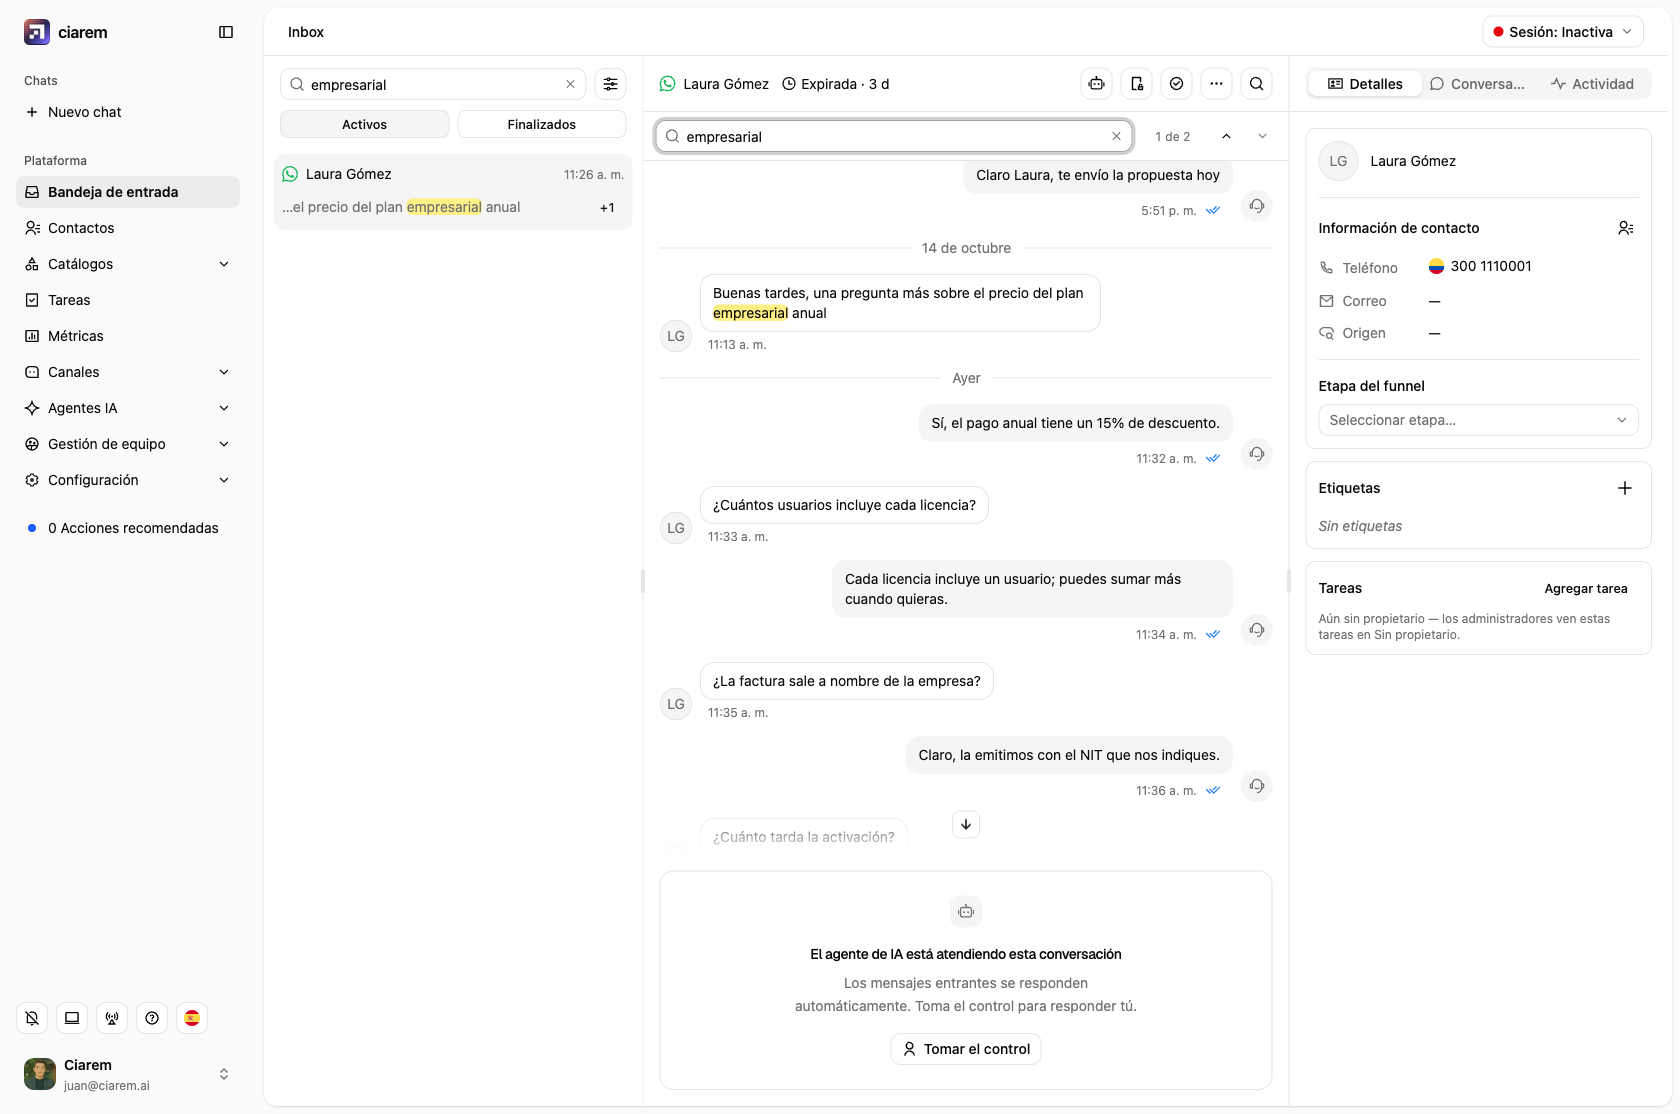Go to next search match arrow
Image resolution: width=1680 pixels, height=1114 pixels.
[1262, 136]
